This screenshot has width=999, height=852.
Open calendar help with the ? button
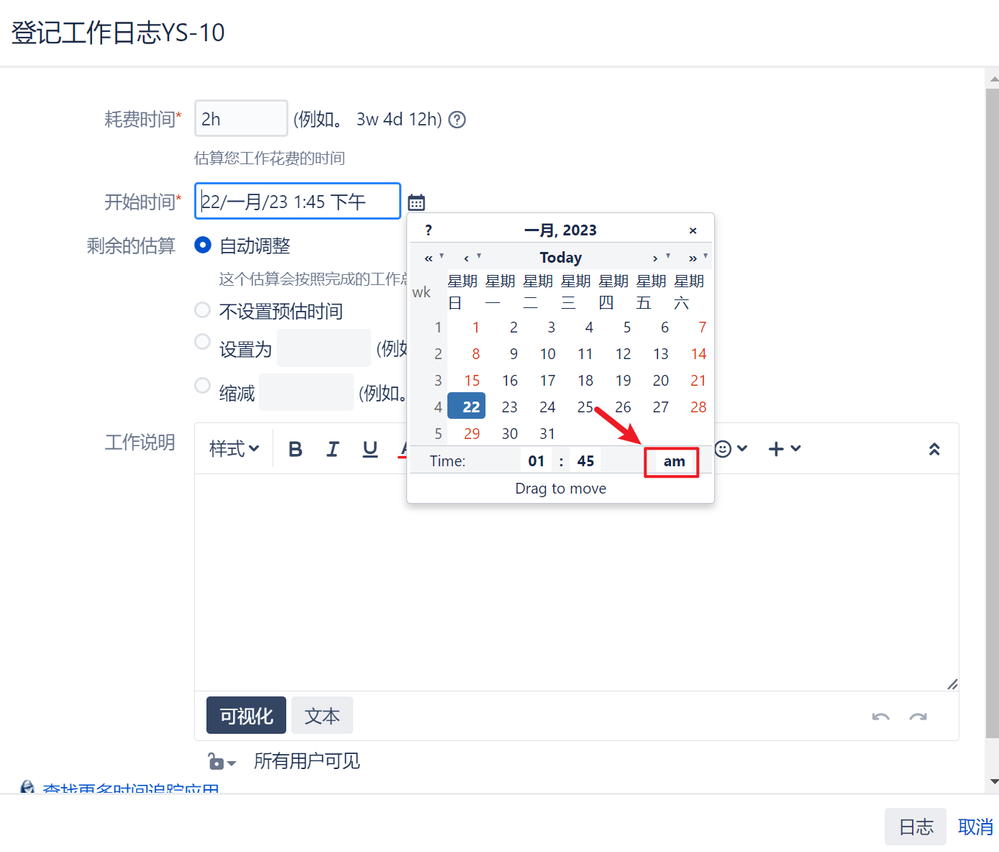tap(428, 230)
